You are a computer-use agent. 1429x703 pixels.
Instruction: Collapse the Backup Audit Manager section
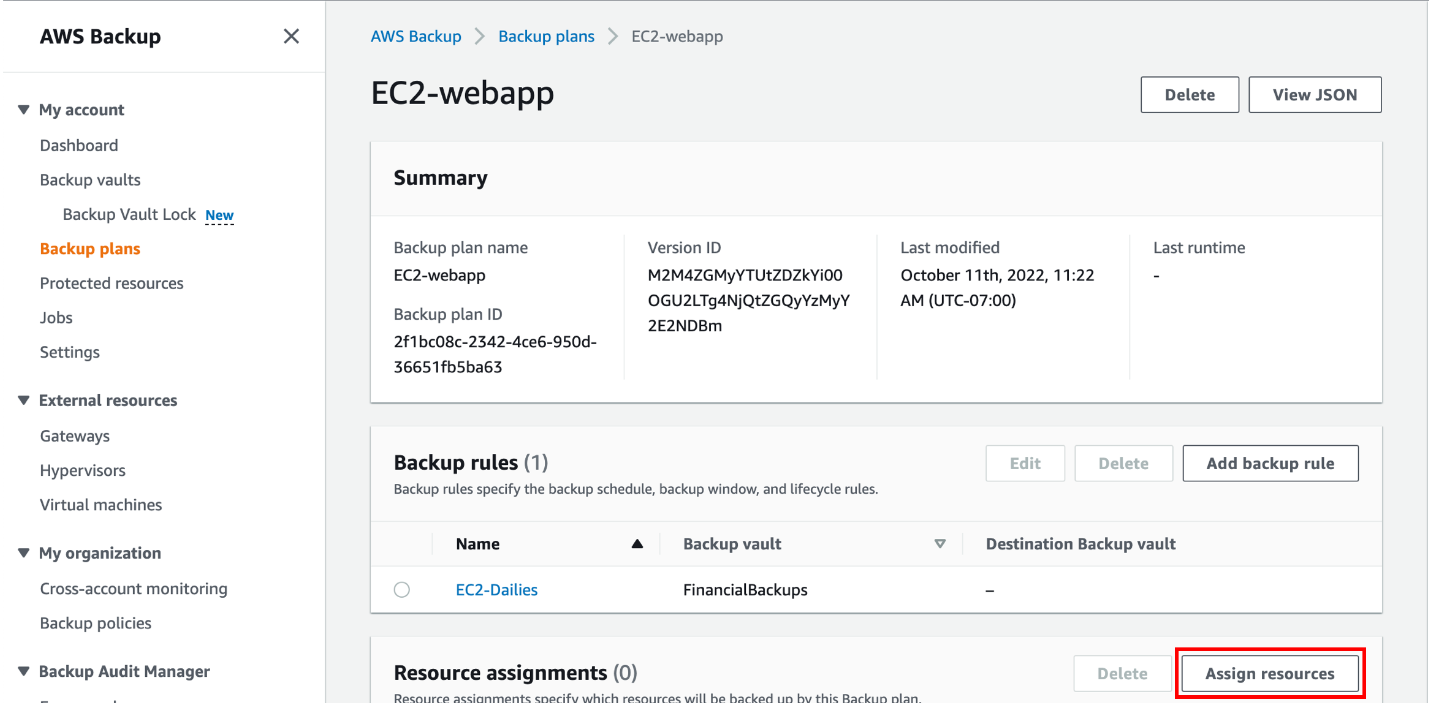pos(24,671)
